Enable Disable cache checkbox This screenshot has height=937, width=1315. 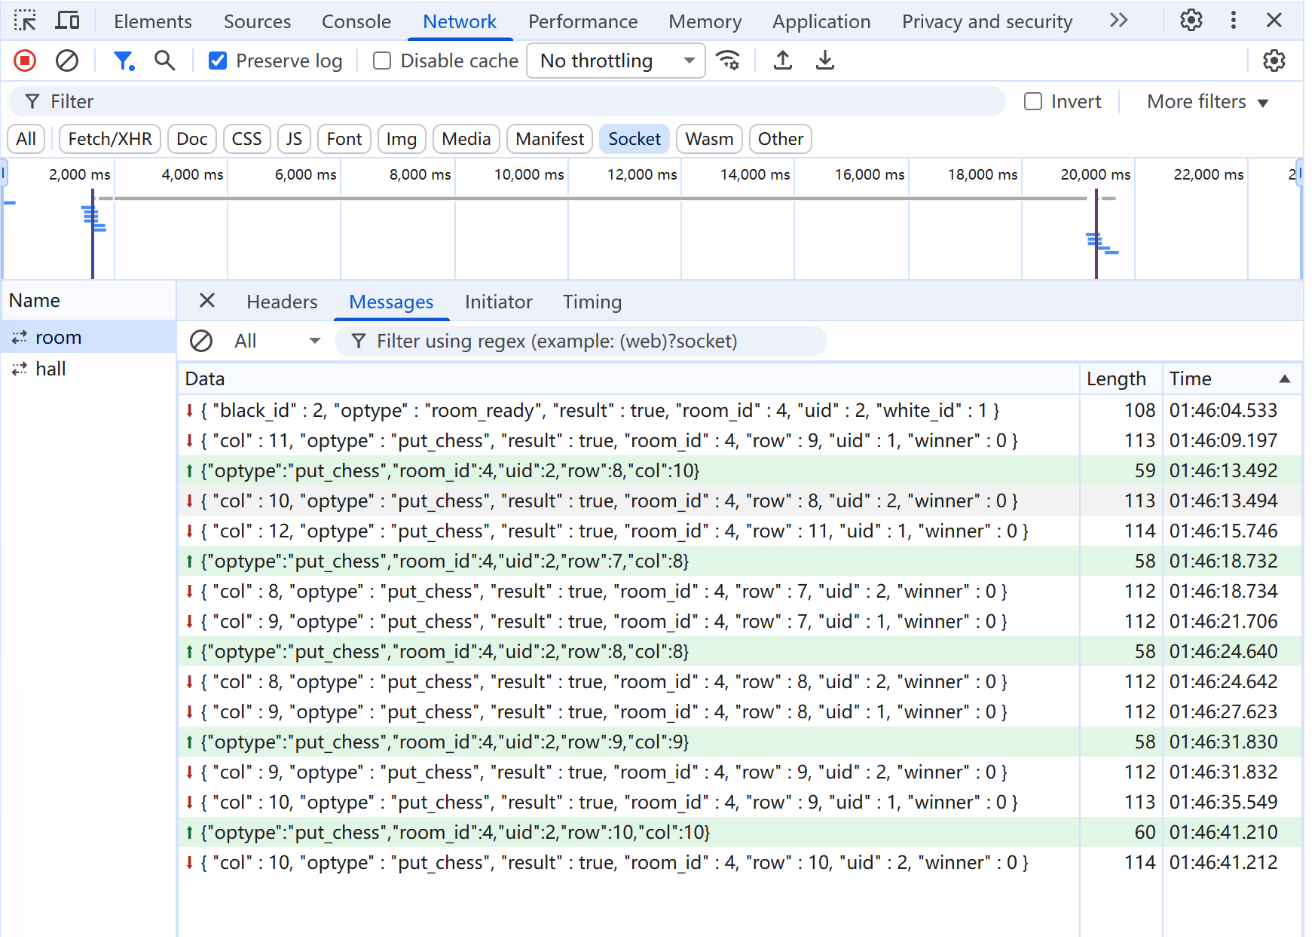point(382,61)
